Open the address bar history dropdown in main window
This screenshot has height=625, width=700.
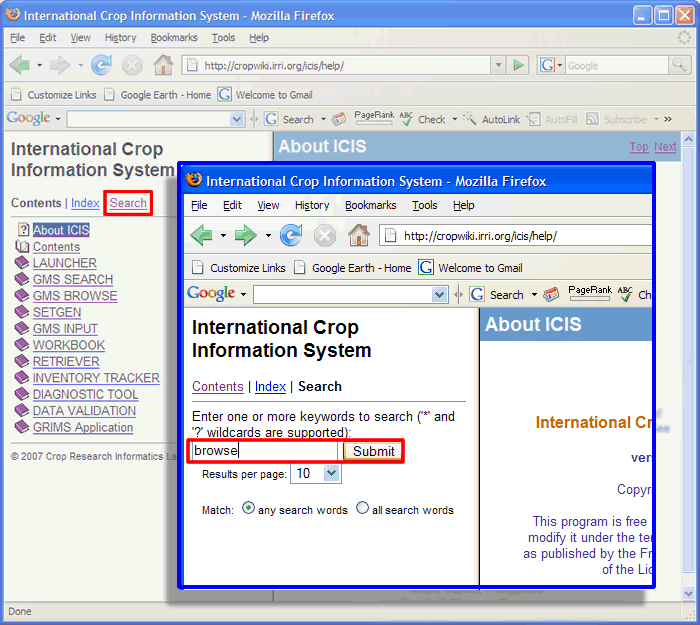point(498,66)
